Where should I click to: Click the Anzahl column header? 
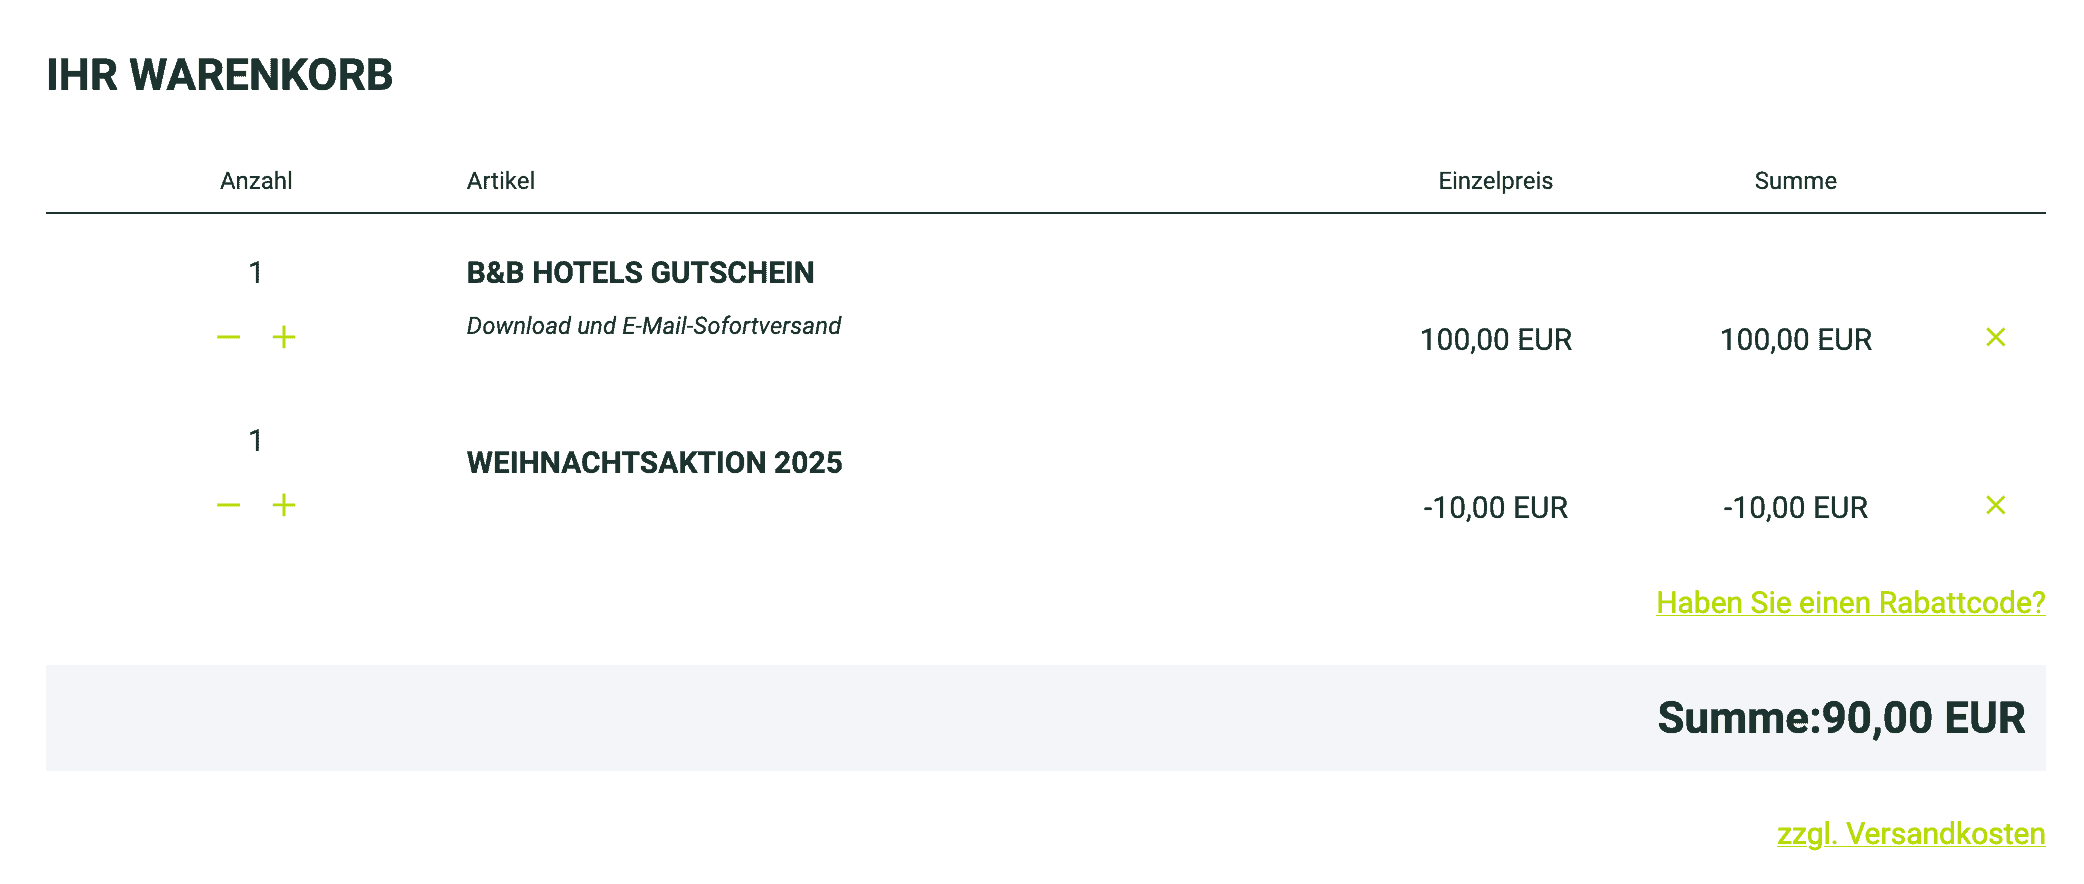[x=256, y=181]
